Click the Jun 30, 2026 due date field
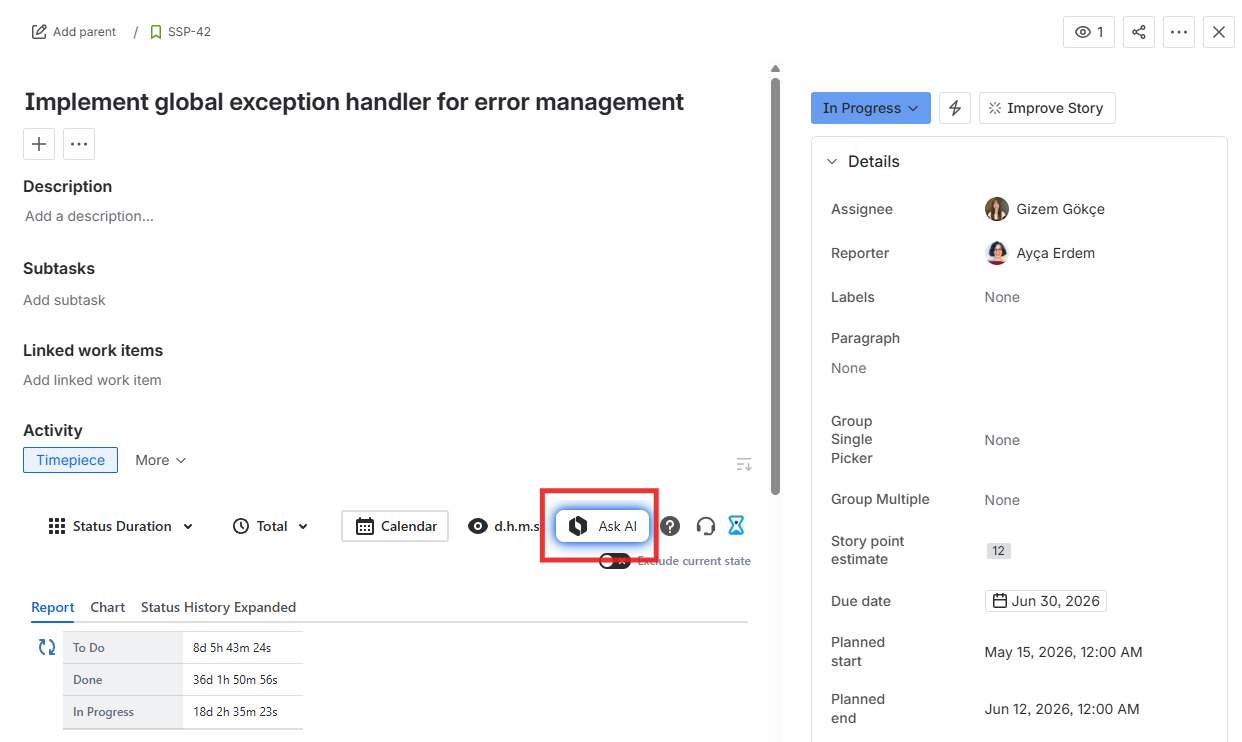This screenshot has width=1242, height=742. point(1045,601)
